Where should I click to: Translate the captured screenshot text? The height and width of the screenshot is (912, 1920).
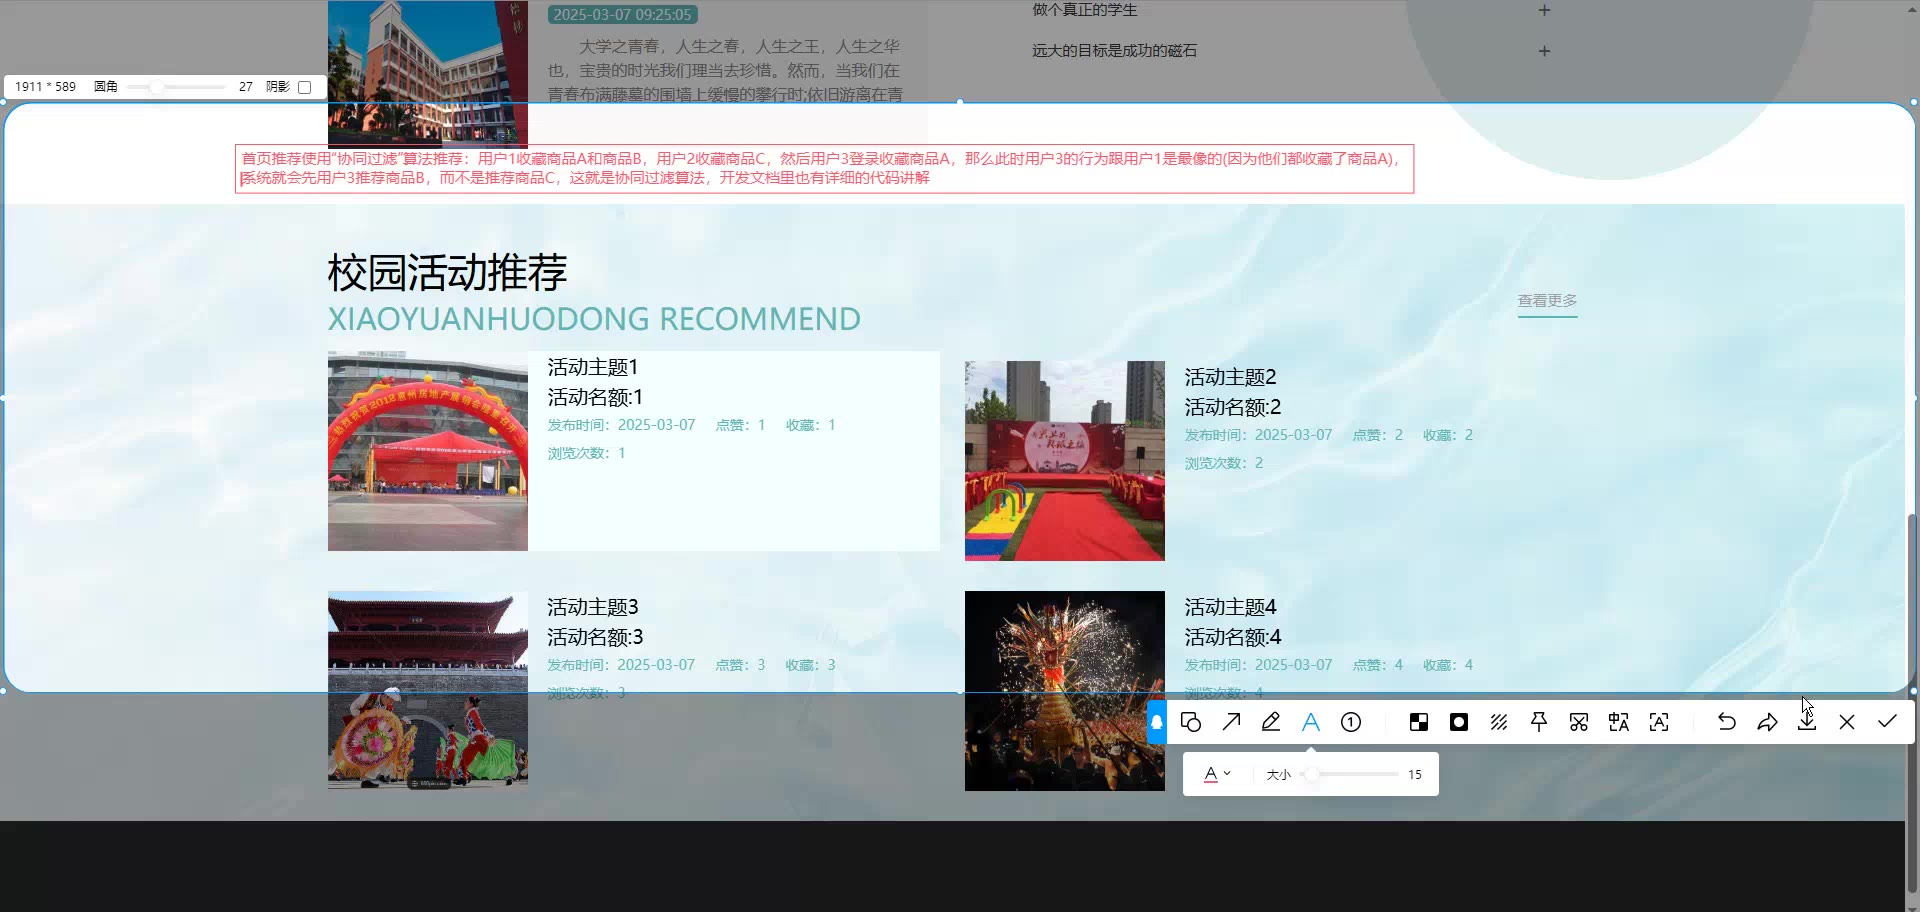(1619, 722)
